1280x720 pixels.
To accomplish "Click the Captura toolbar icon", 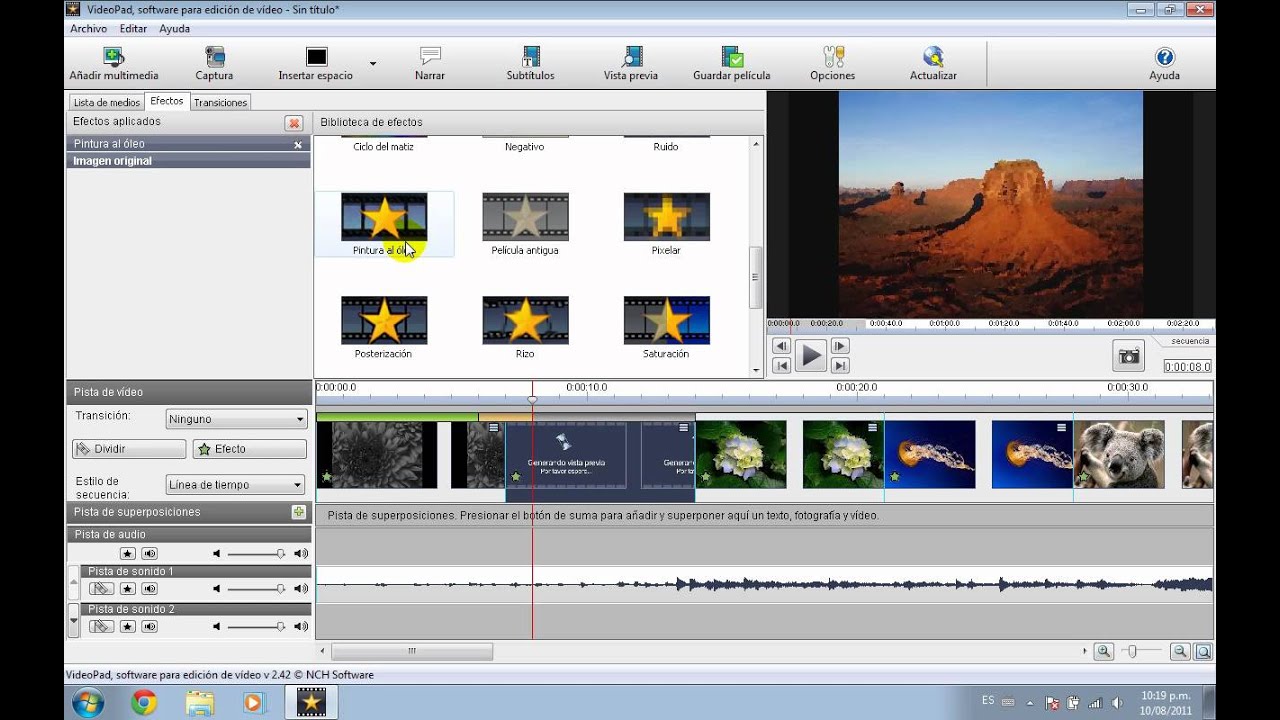I will [x=214, y=58].
